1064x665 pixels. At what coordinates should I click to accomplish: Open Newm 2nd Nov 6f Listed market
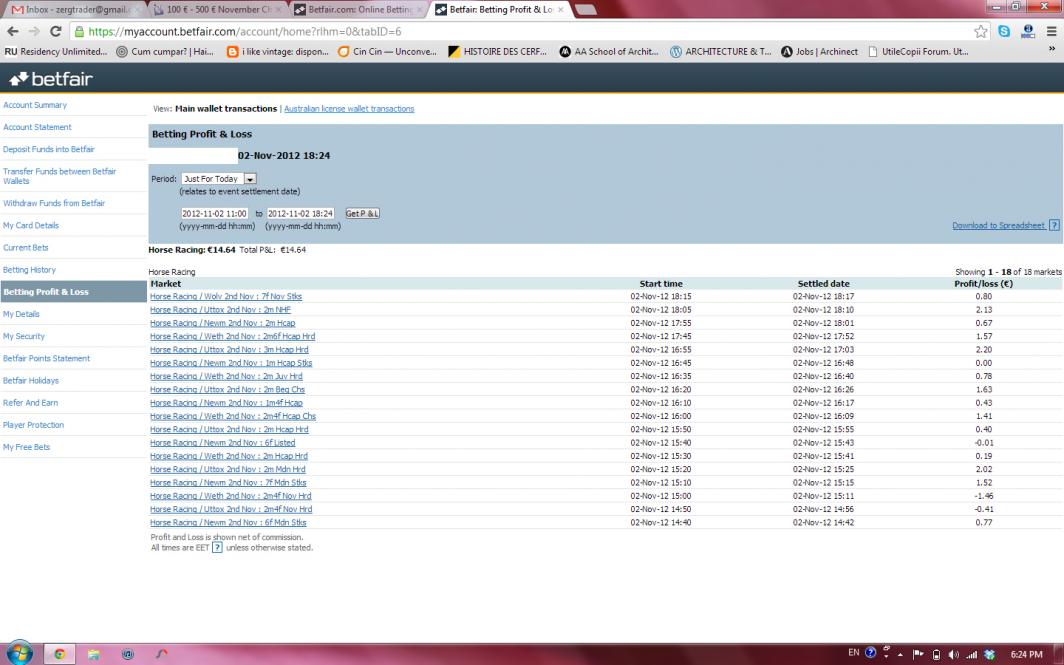coord(223,442)
